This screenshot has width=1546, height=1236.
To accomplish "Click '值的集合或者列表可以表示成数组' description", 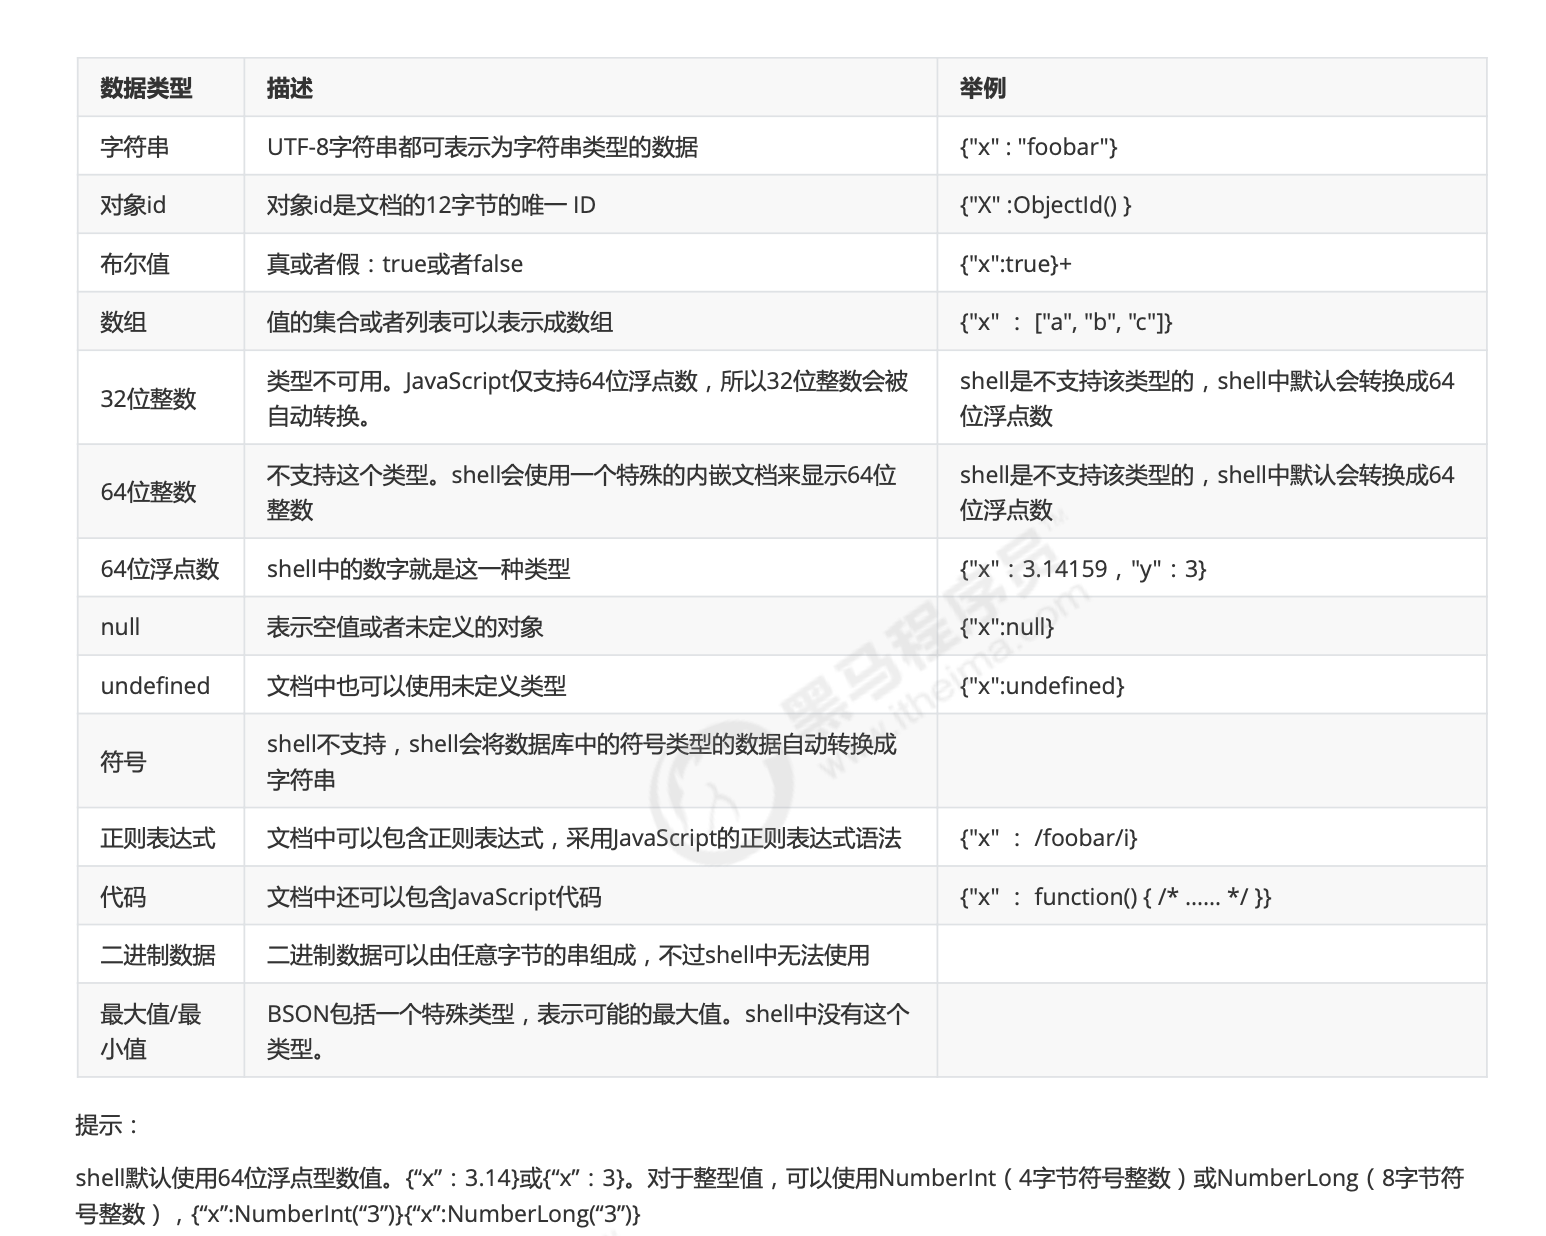I will pyautogui.click(x=440, y=322).
